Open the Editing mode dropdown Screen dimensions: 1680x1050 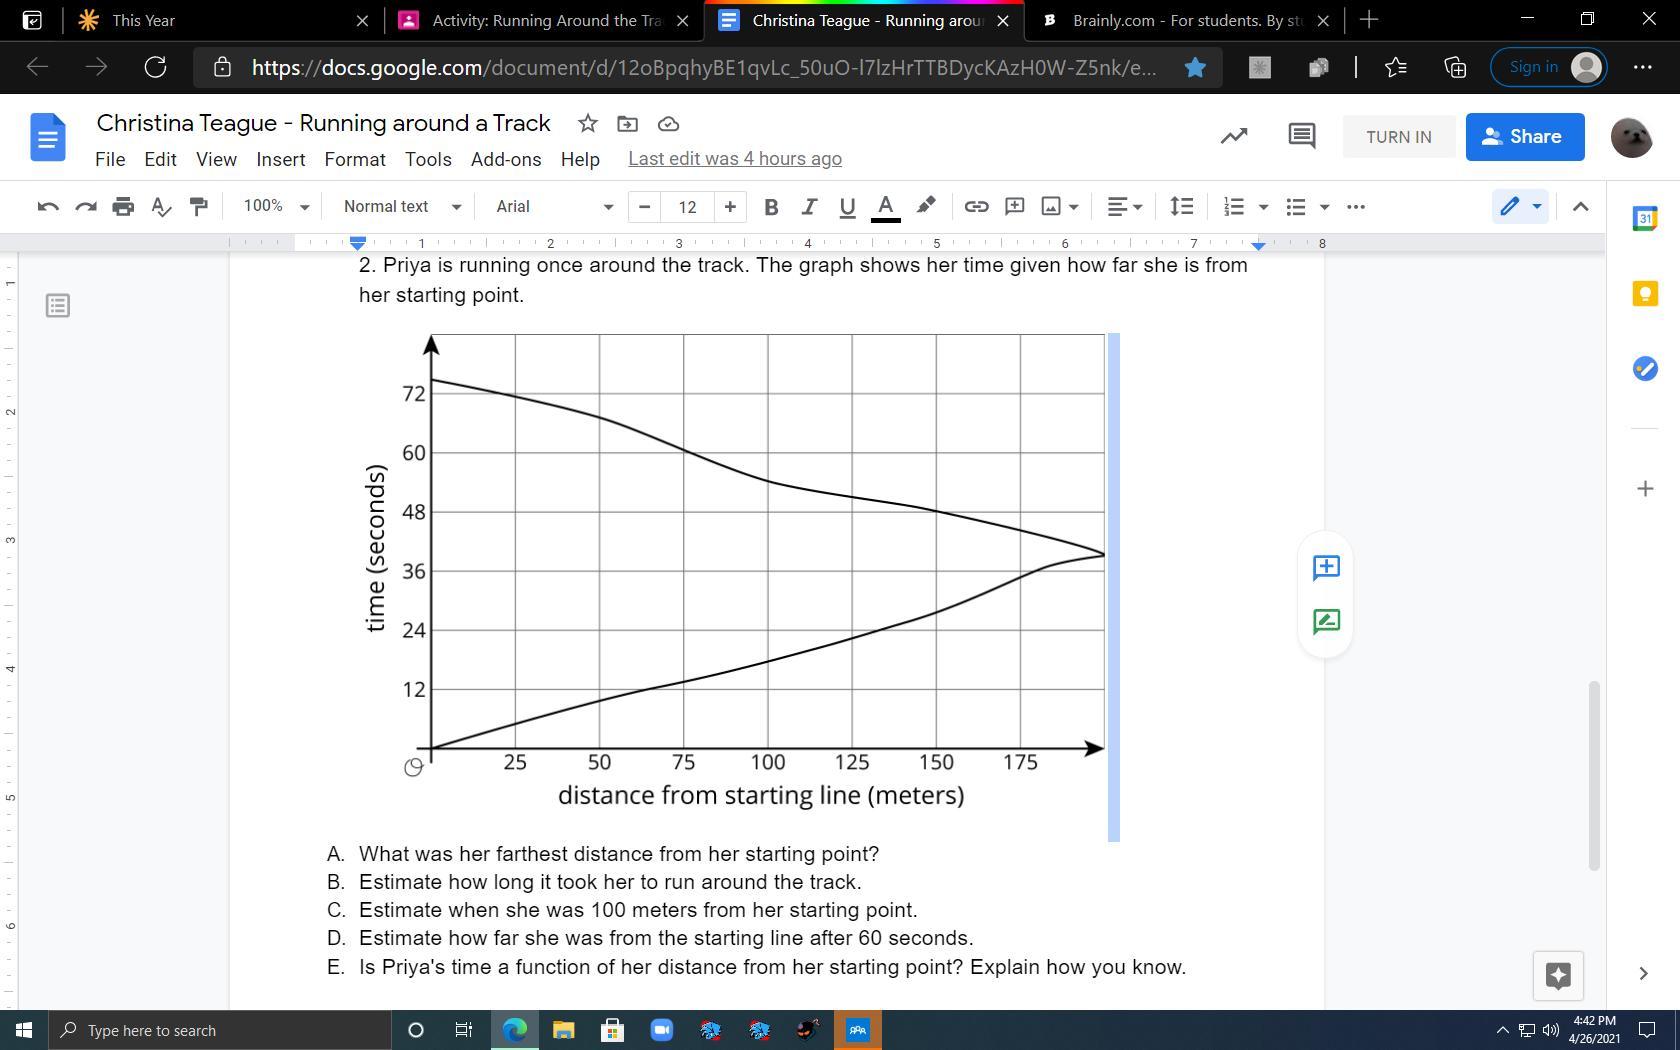[x=1520, y=207]
